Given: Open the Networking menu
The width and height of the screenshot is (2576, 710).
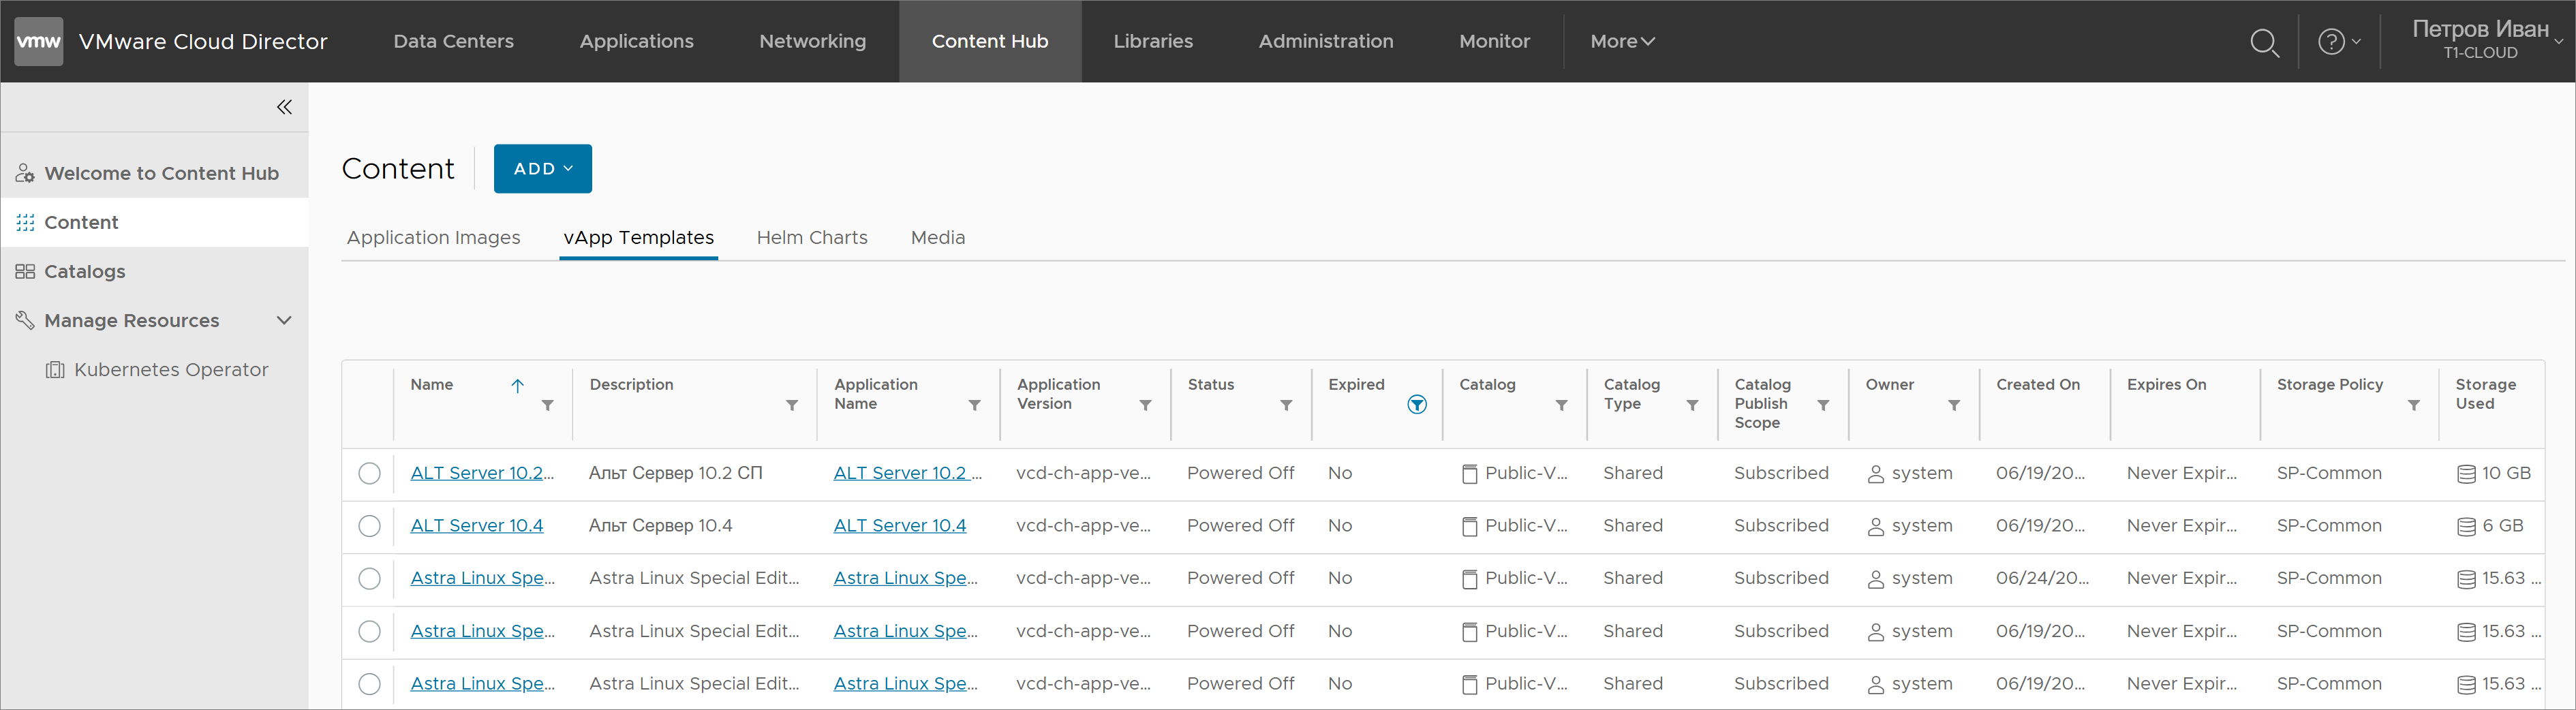Looking at the screenshot, I should 813,41.
